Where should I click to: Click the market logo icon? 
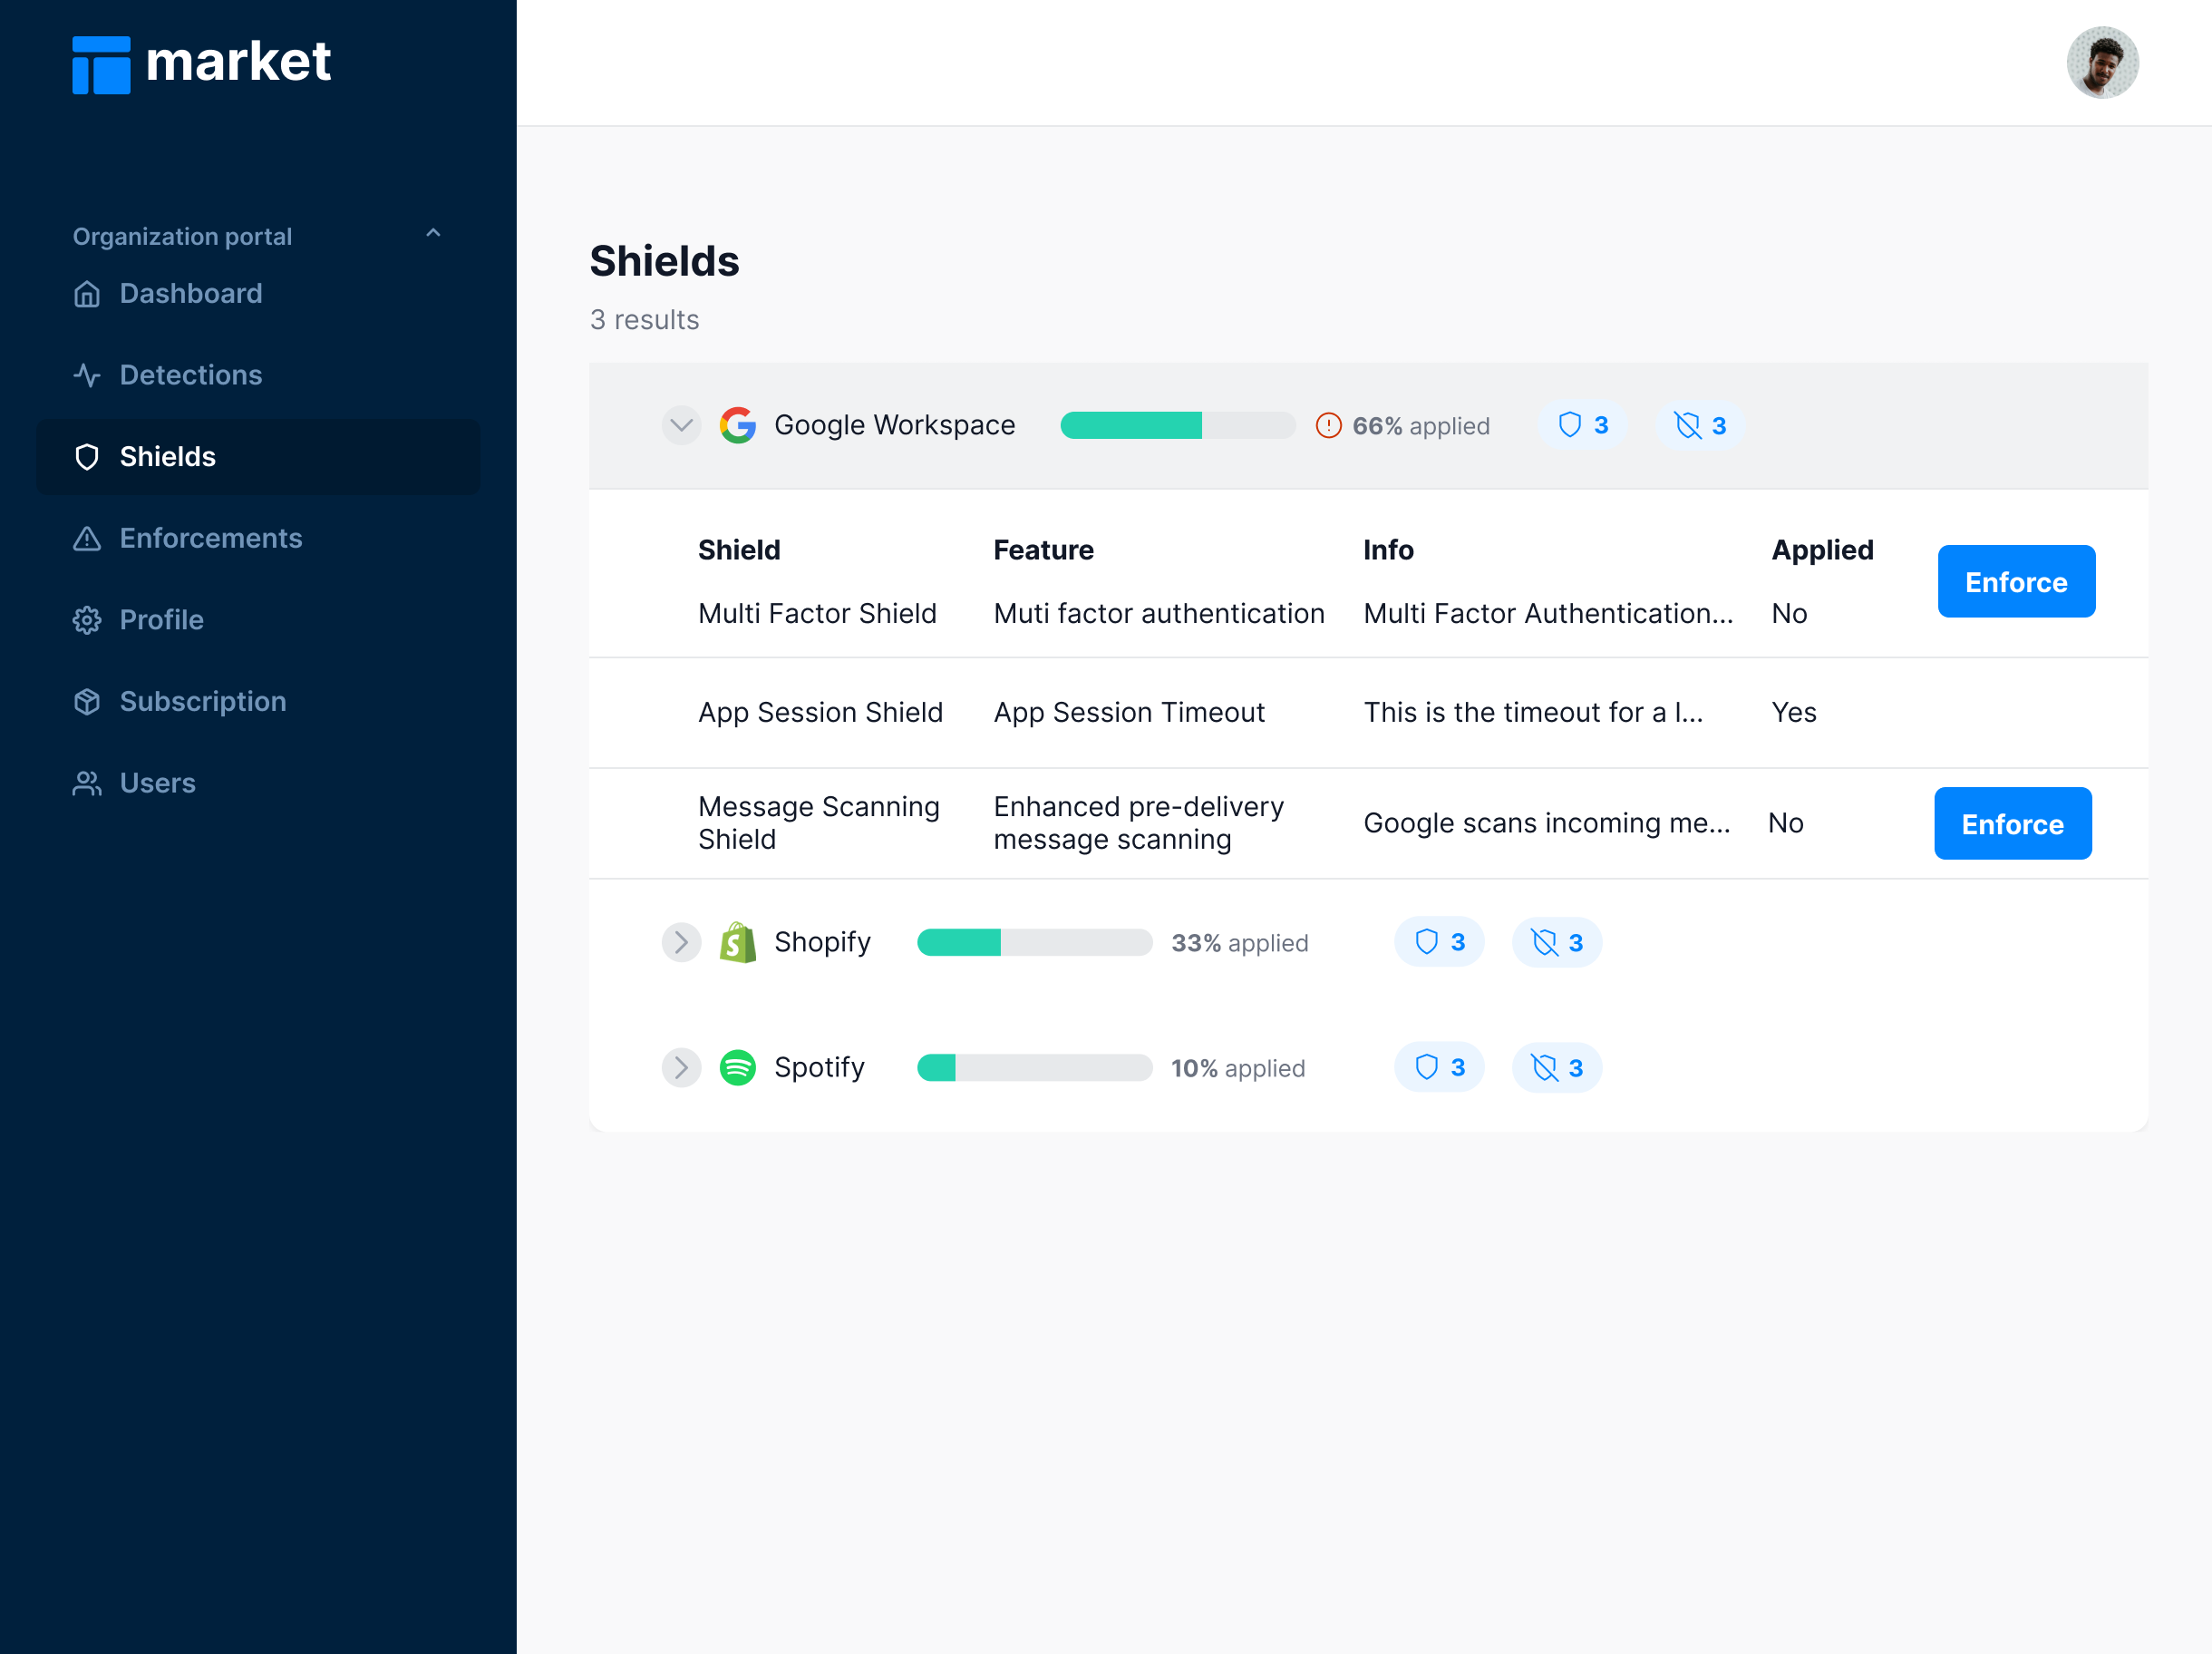click(x=101, y=65)
